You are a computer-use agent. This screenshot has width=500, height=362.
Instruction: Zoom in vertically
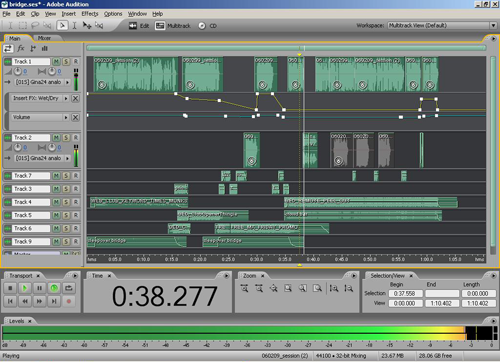[334, 288]
